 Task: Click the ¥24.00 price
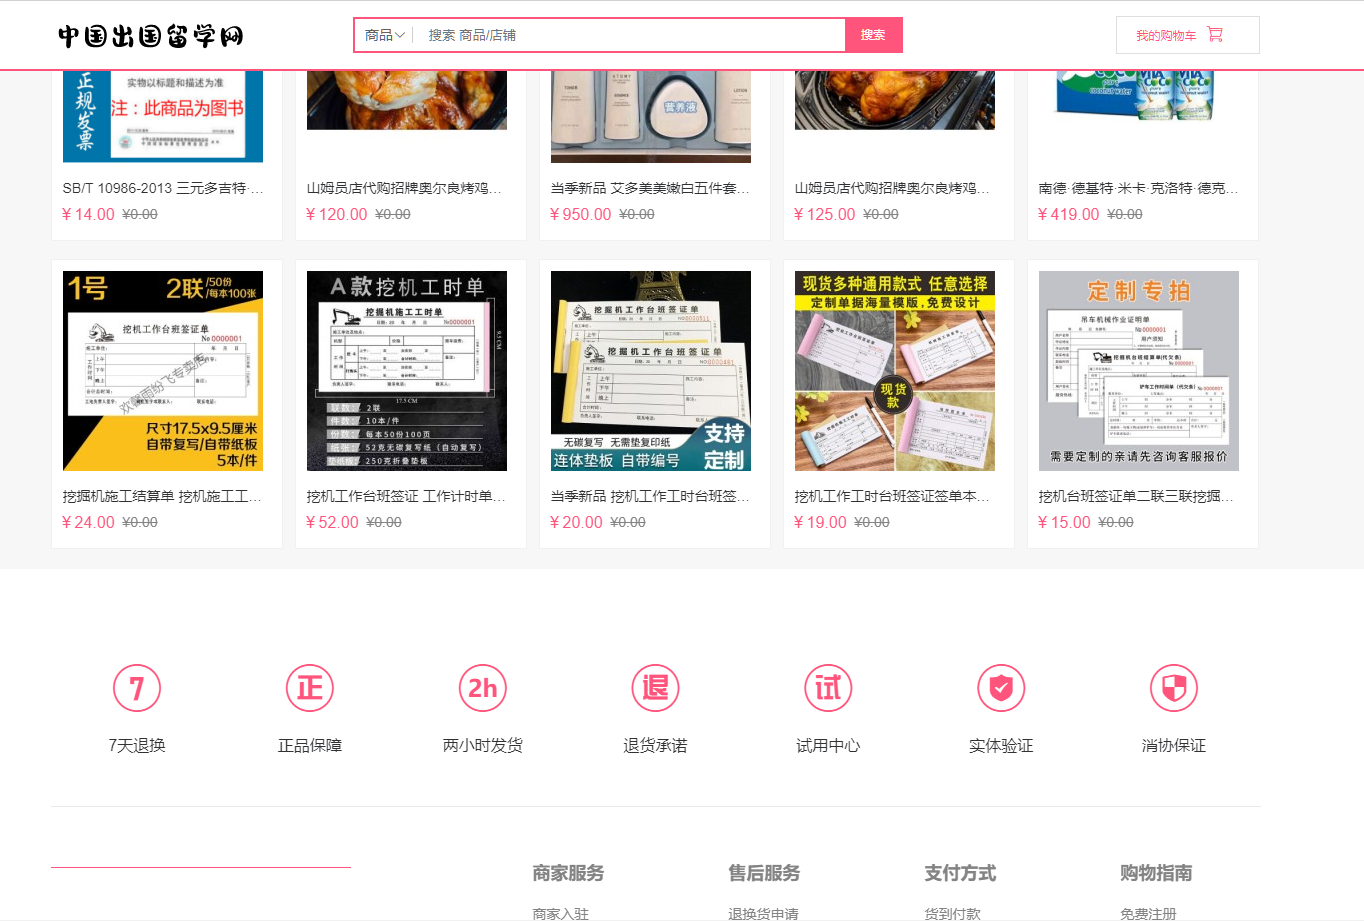click(x=88, y=522)
